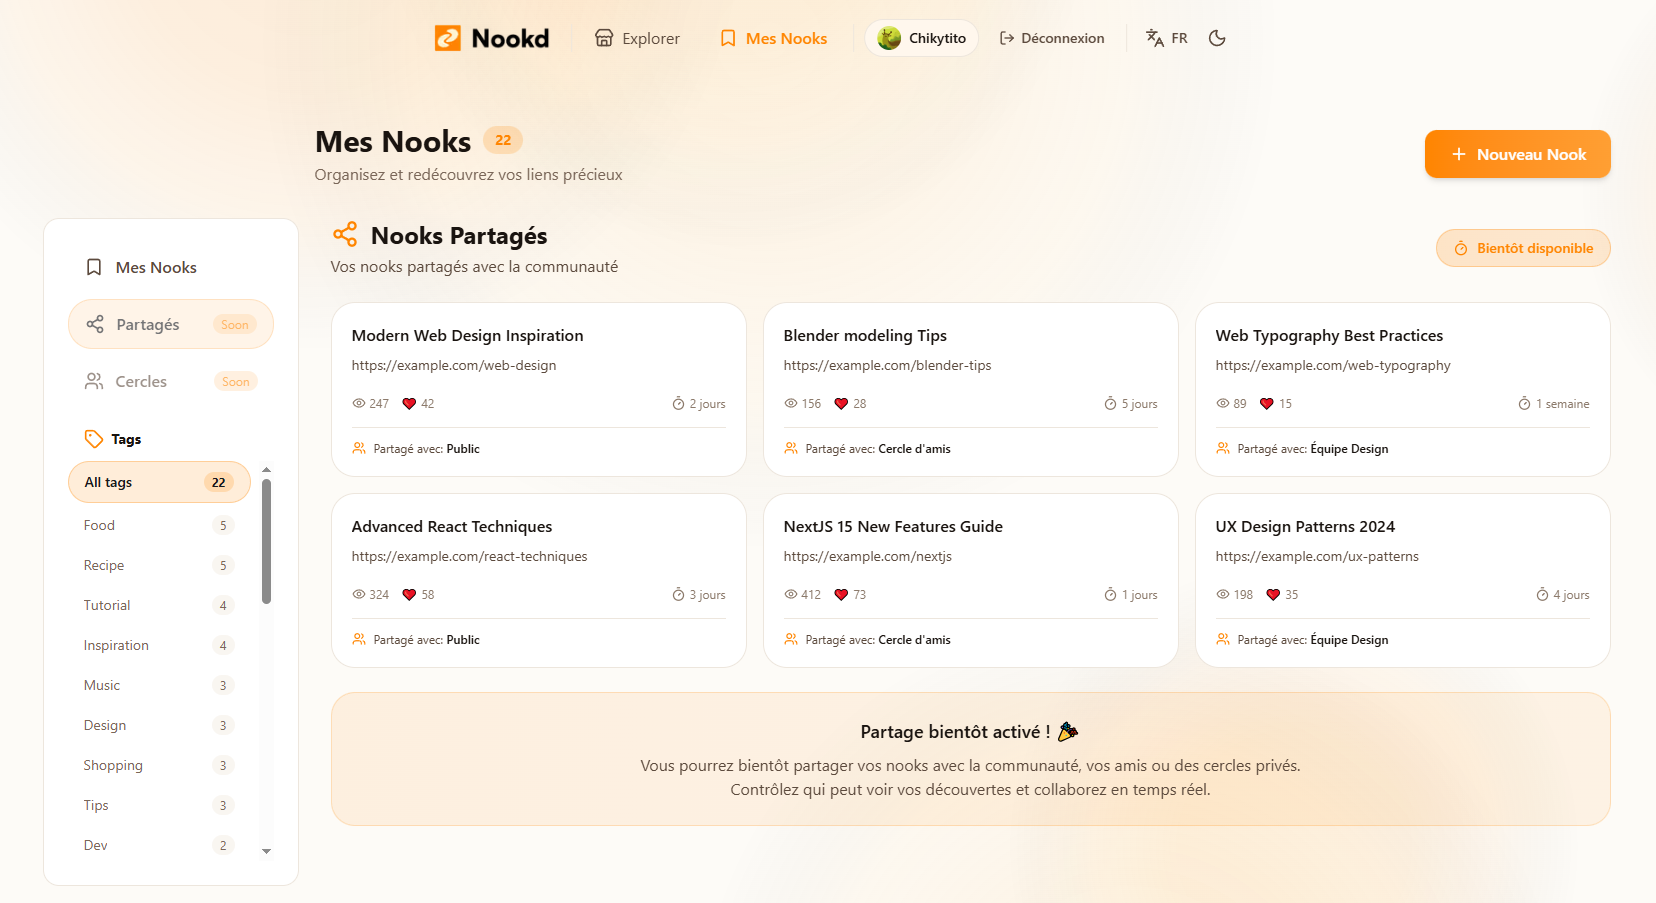Toggle dark mode with the moon icon
This screenshot has height=903, width=1656.
click(x=1217, y=37)
